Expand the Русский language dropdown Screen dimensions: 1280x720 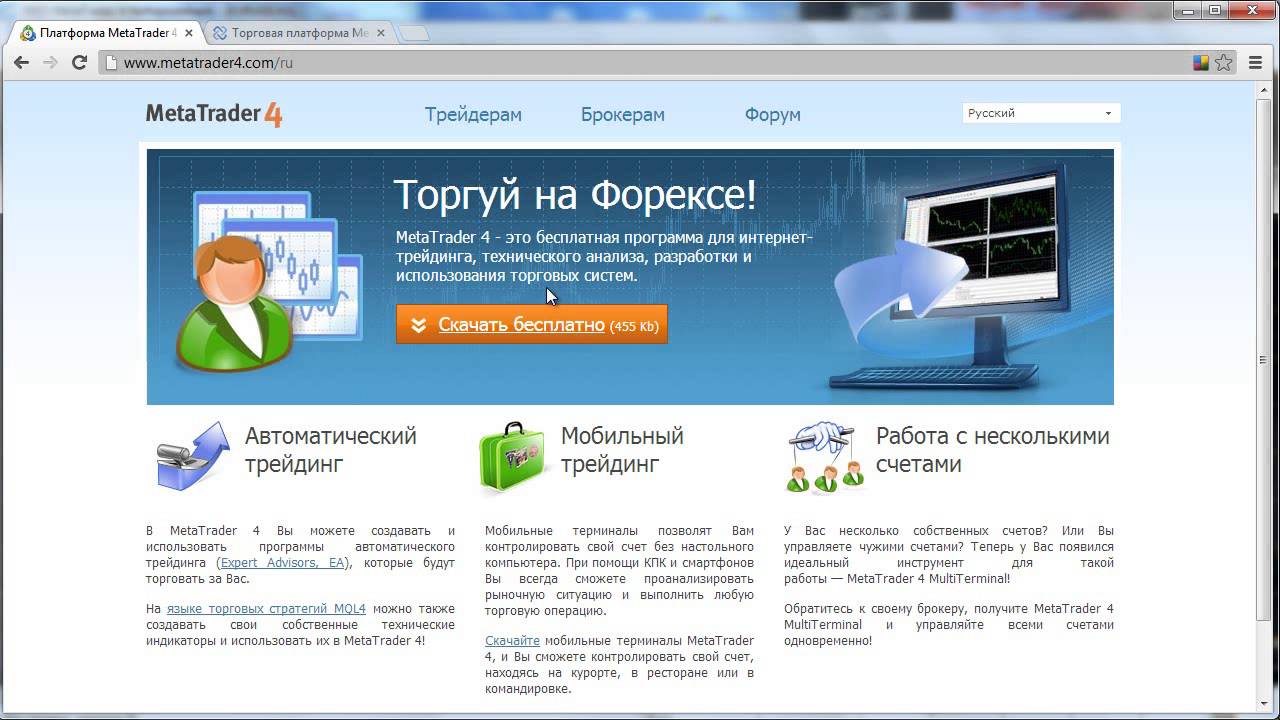click(1041, 113)
